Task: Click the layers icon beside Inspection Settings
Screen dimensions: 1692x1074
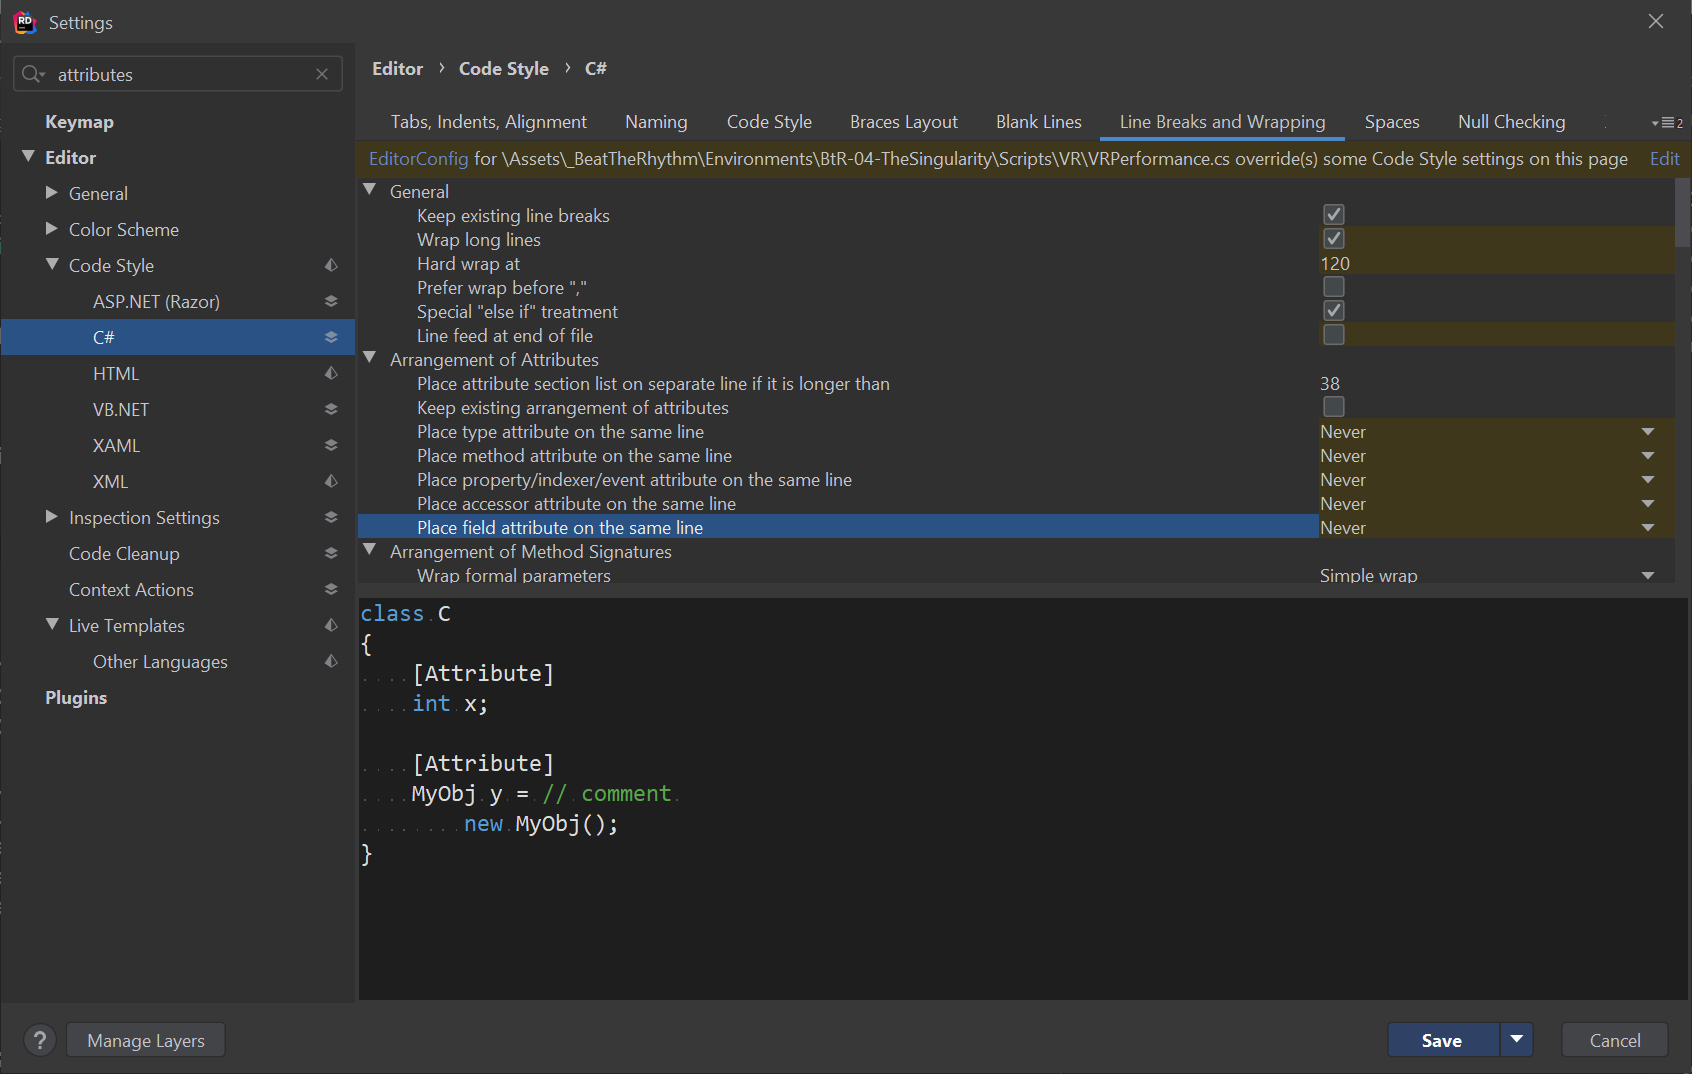Action: pos(331,517)
